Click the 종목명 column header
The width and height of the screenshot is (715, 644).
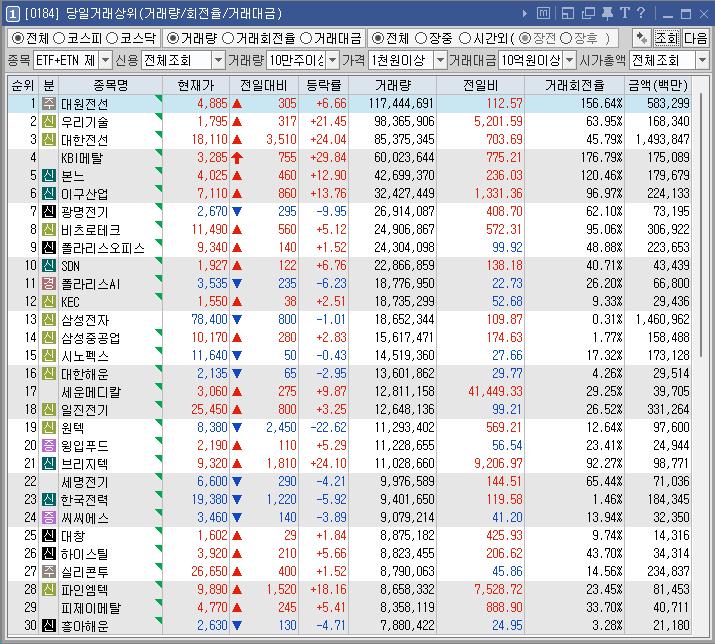(110, 85)
